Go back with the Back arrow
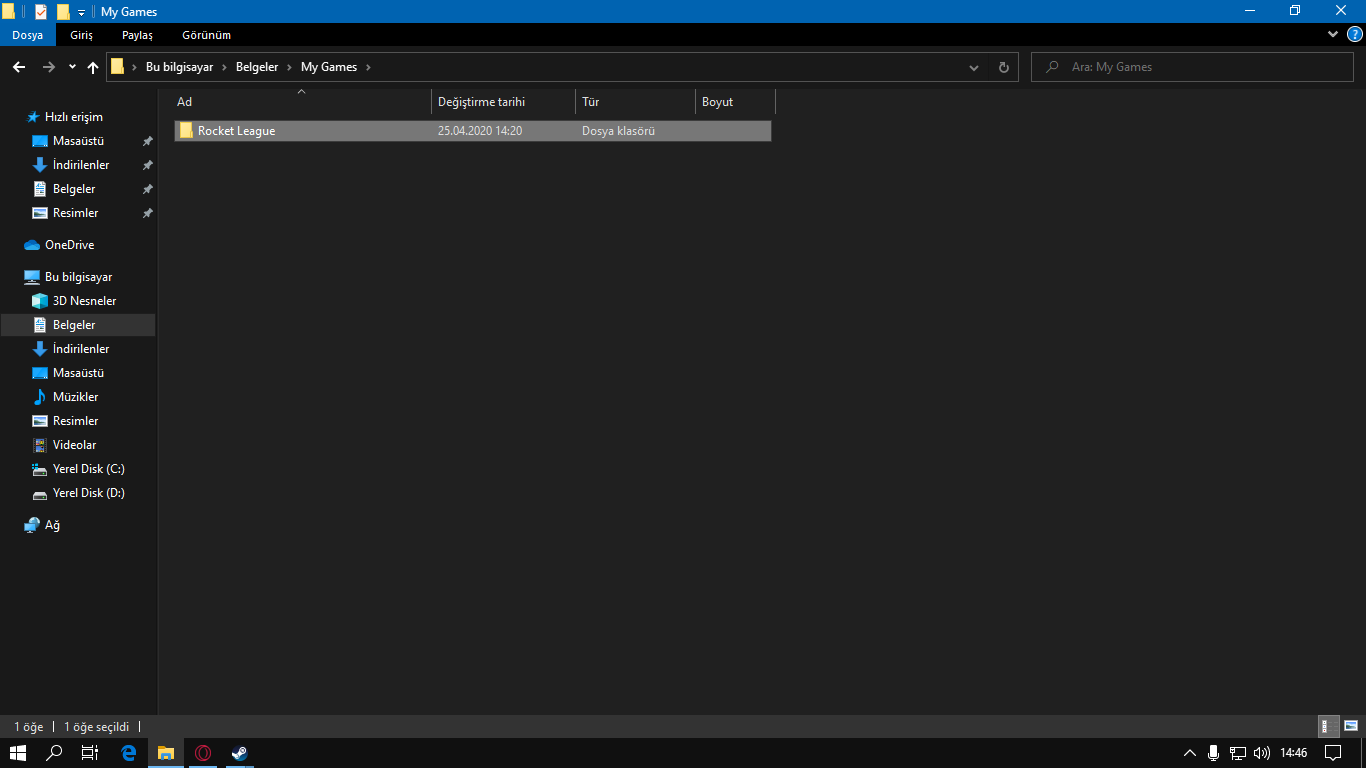The image size is (1366, 768). pyautogui.click(x=19, y=67)
